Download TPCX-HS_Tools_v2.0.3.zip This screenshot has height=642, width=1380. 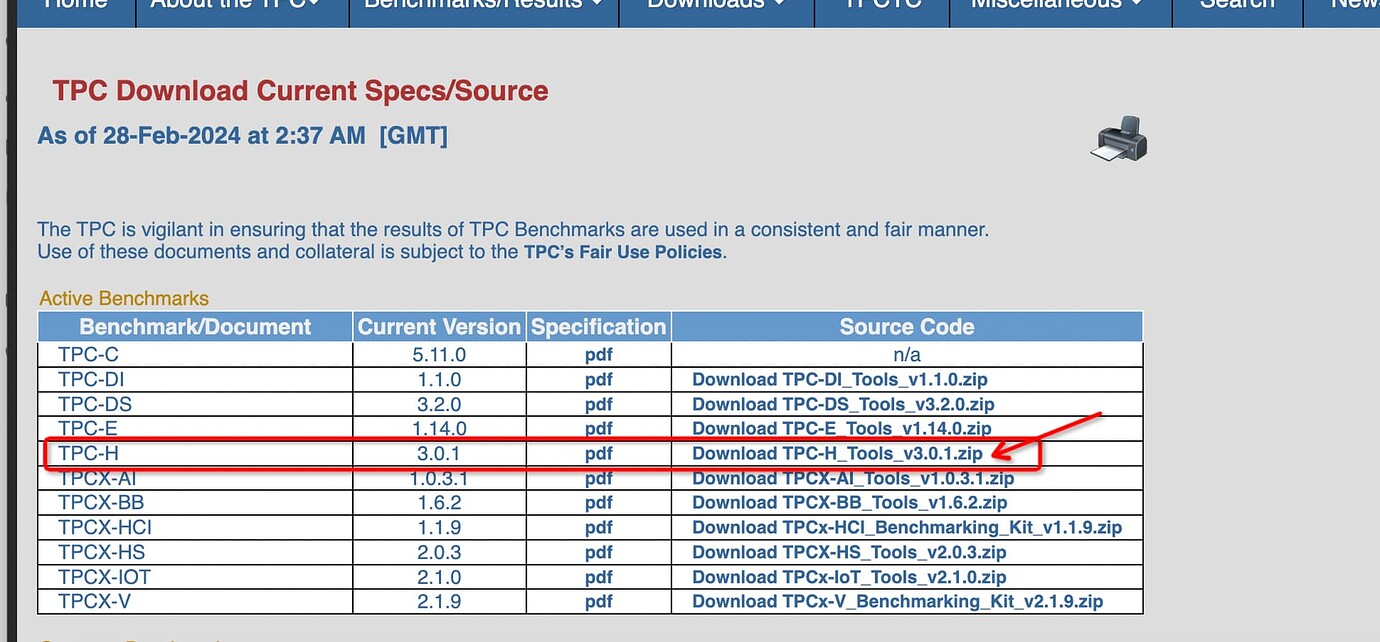tap(849, 551)
